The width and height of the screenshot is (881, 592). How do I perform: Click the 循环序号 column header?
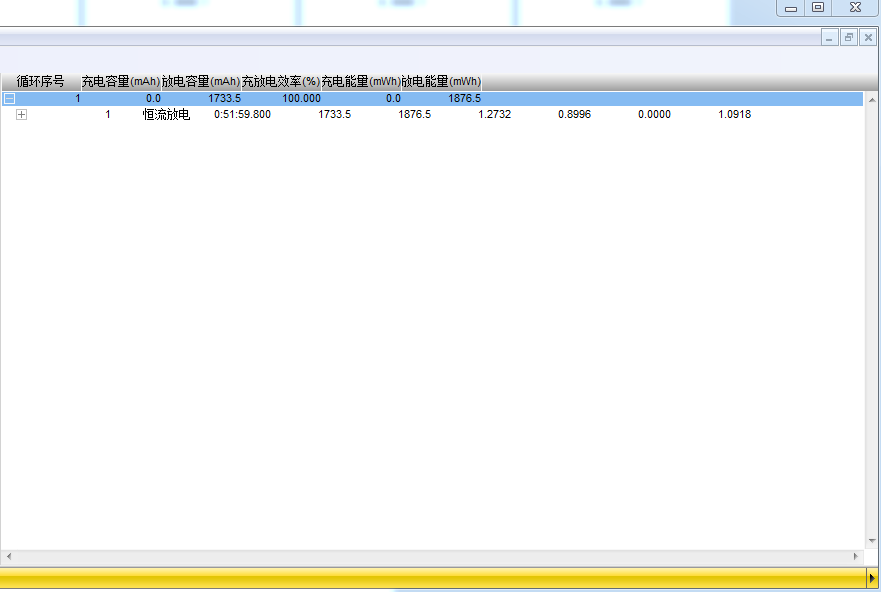(40, 81)
